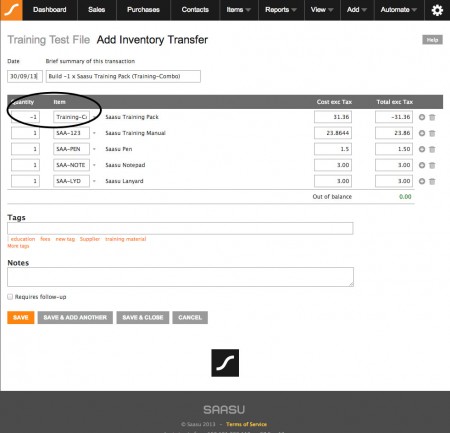The height and width of the screenshot is (433, 450).
Task: Cancel the inventory transfer
Action: point(190,317)
